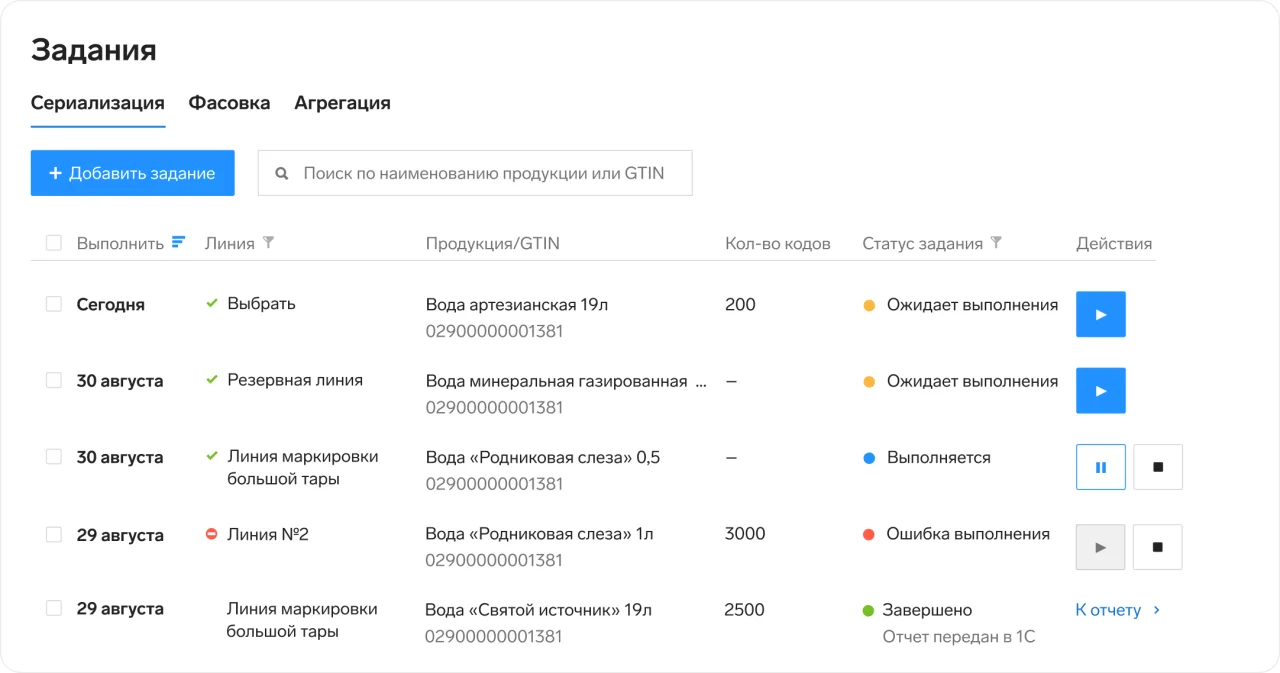Screen dimensions: 1280x673
Task: Switch to the Сериализация tab
Action: (98, 103)
